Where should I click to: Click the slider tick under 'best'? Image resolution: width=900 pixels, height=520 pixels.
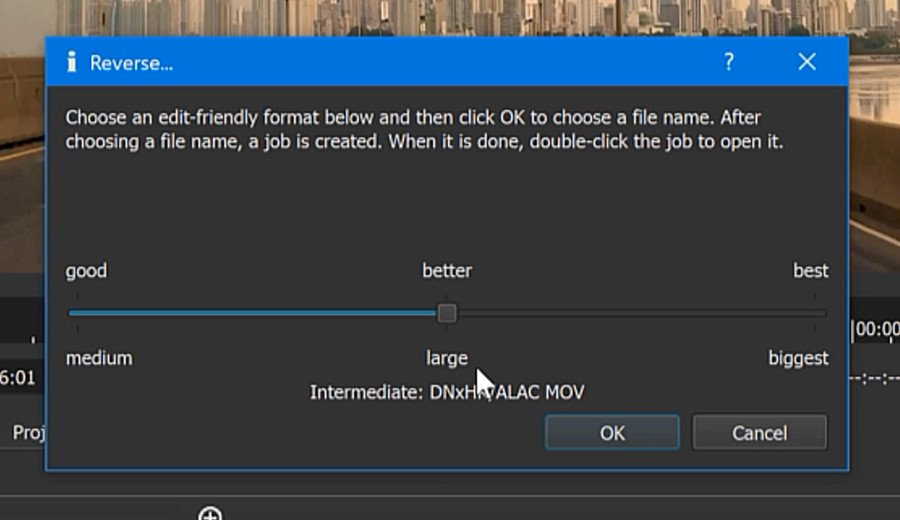click(x=814, y=297)
